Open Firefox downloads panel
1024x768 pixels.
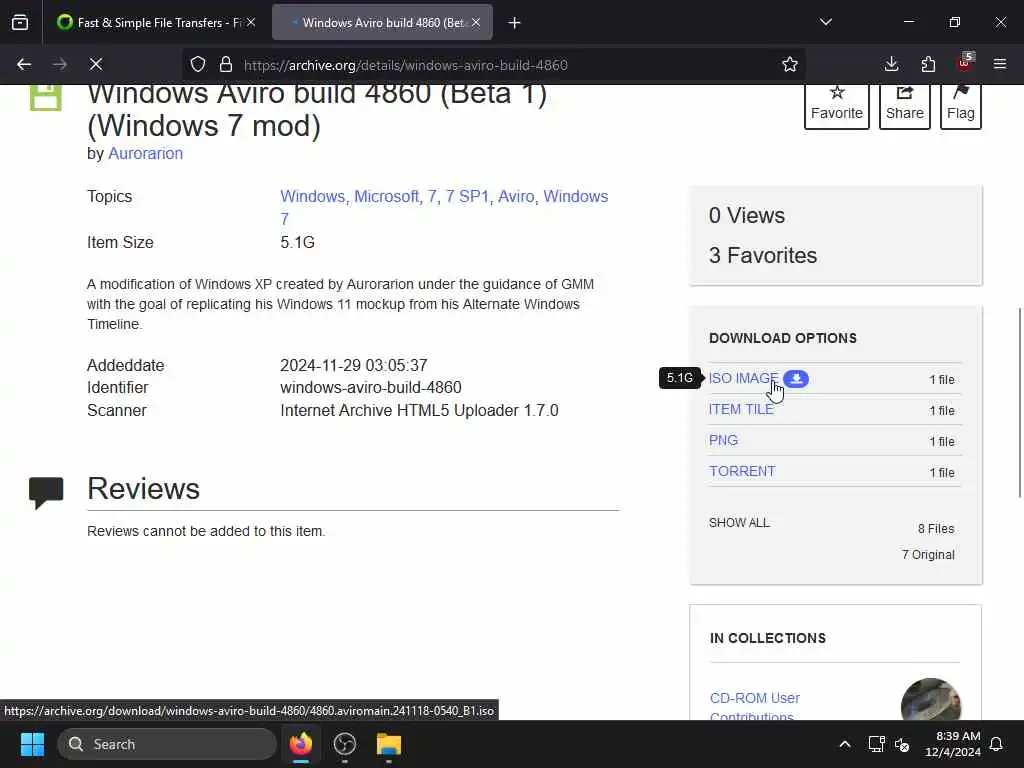[x=891, y=64]
